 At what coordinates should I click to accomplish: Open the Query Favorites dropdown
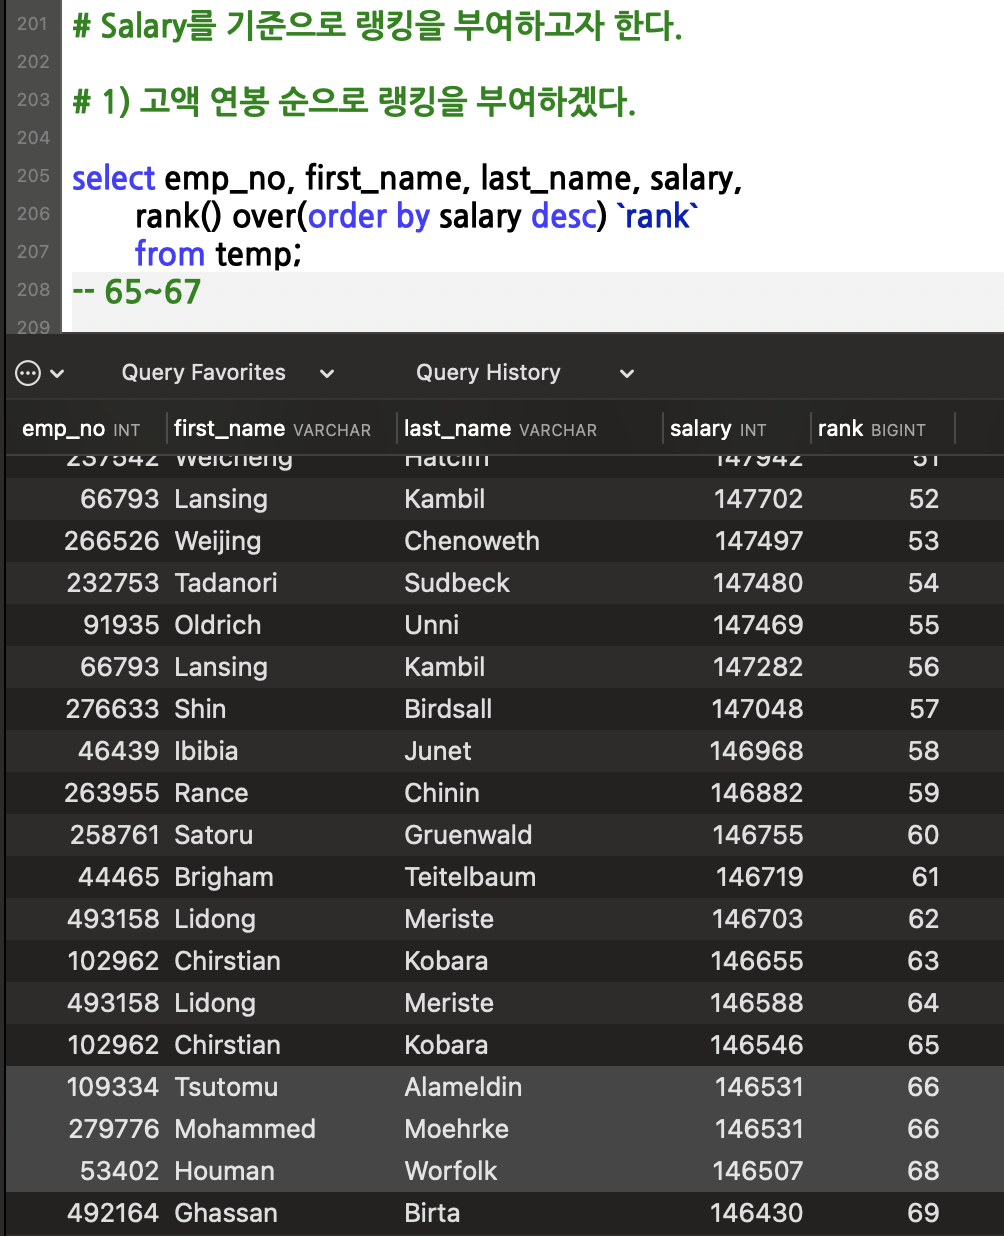coord(228,373)
